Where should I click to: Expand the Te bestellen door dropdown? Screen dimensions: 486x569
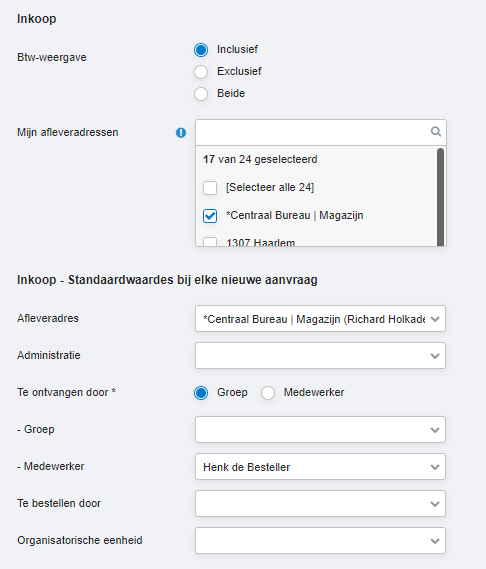point(320,504)
